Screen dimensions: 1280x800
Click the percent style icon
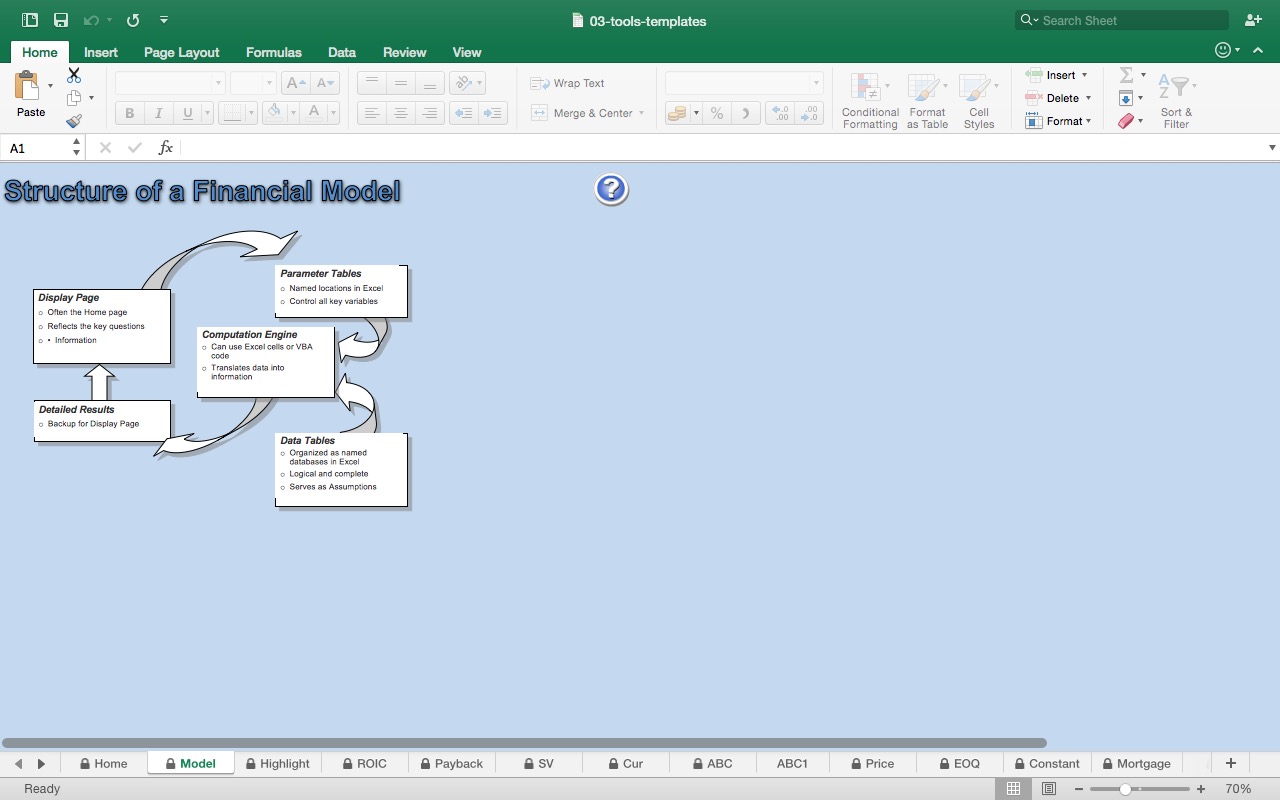[717, 113]
